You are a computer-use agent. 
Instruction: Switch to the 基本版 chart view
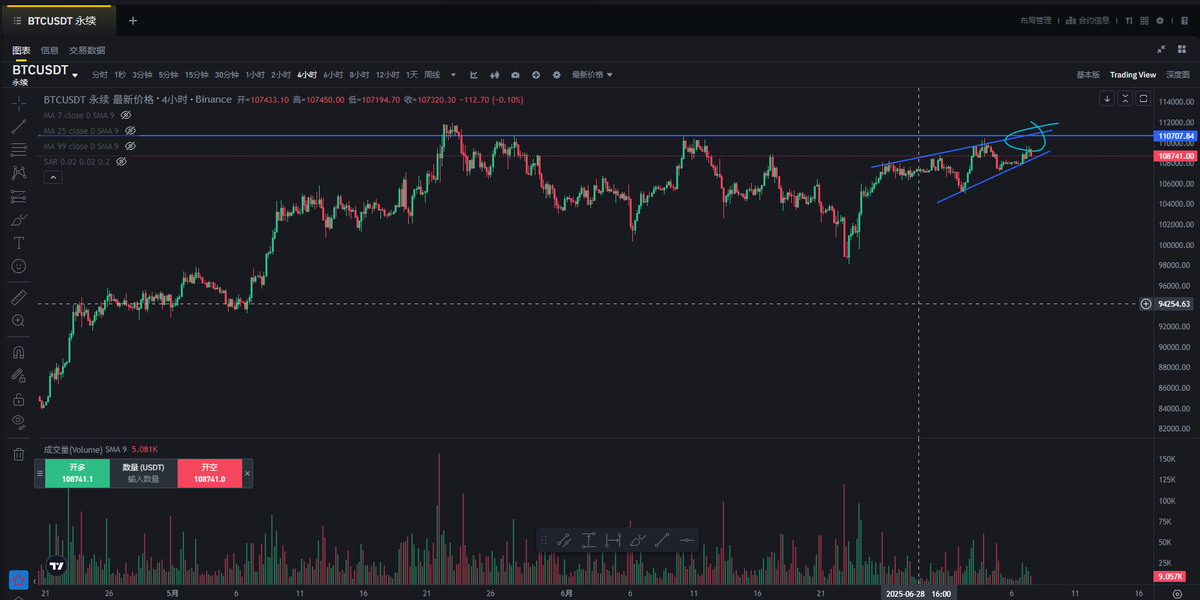click(1088, 74)
